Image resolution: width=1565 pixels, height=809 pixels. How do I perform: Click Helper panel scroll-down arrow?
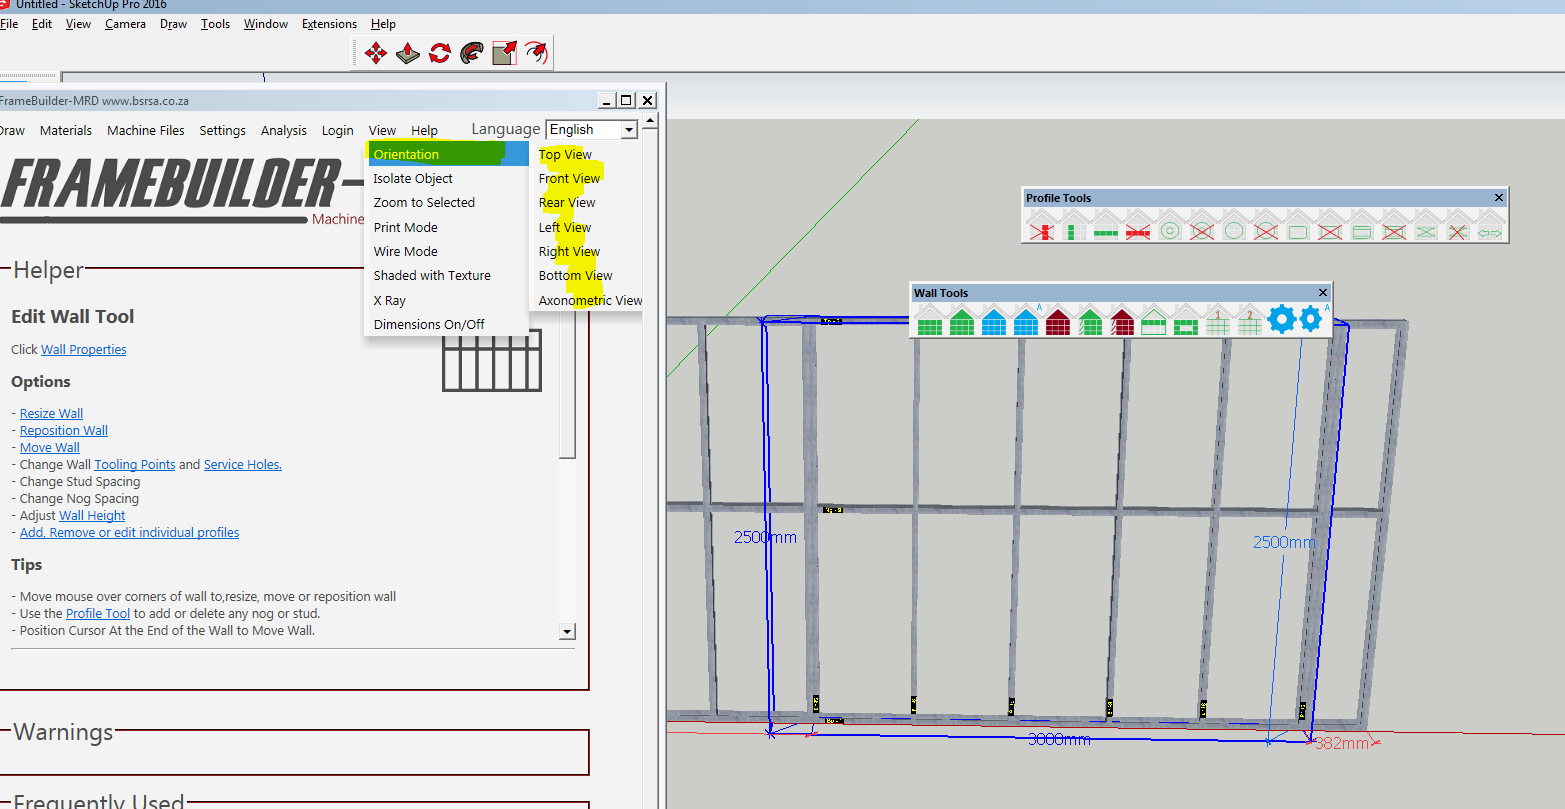pyautogui.click(x=567, y=631)
